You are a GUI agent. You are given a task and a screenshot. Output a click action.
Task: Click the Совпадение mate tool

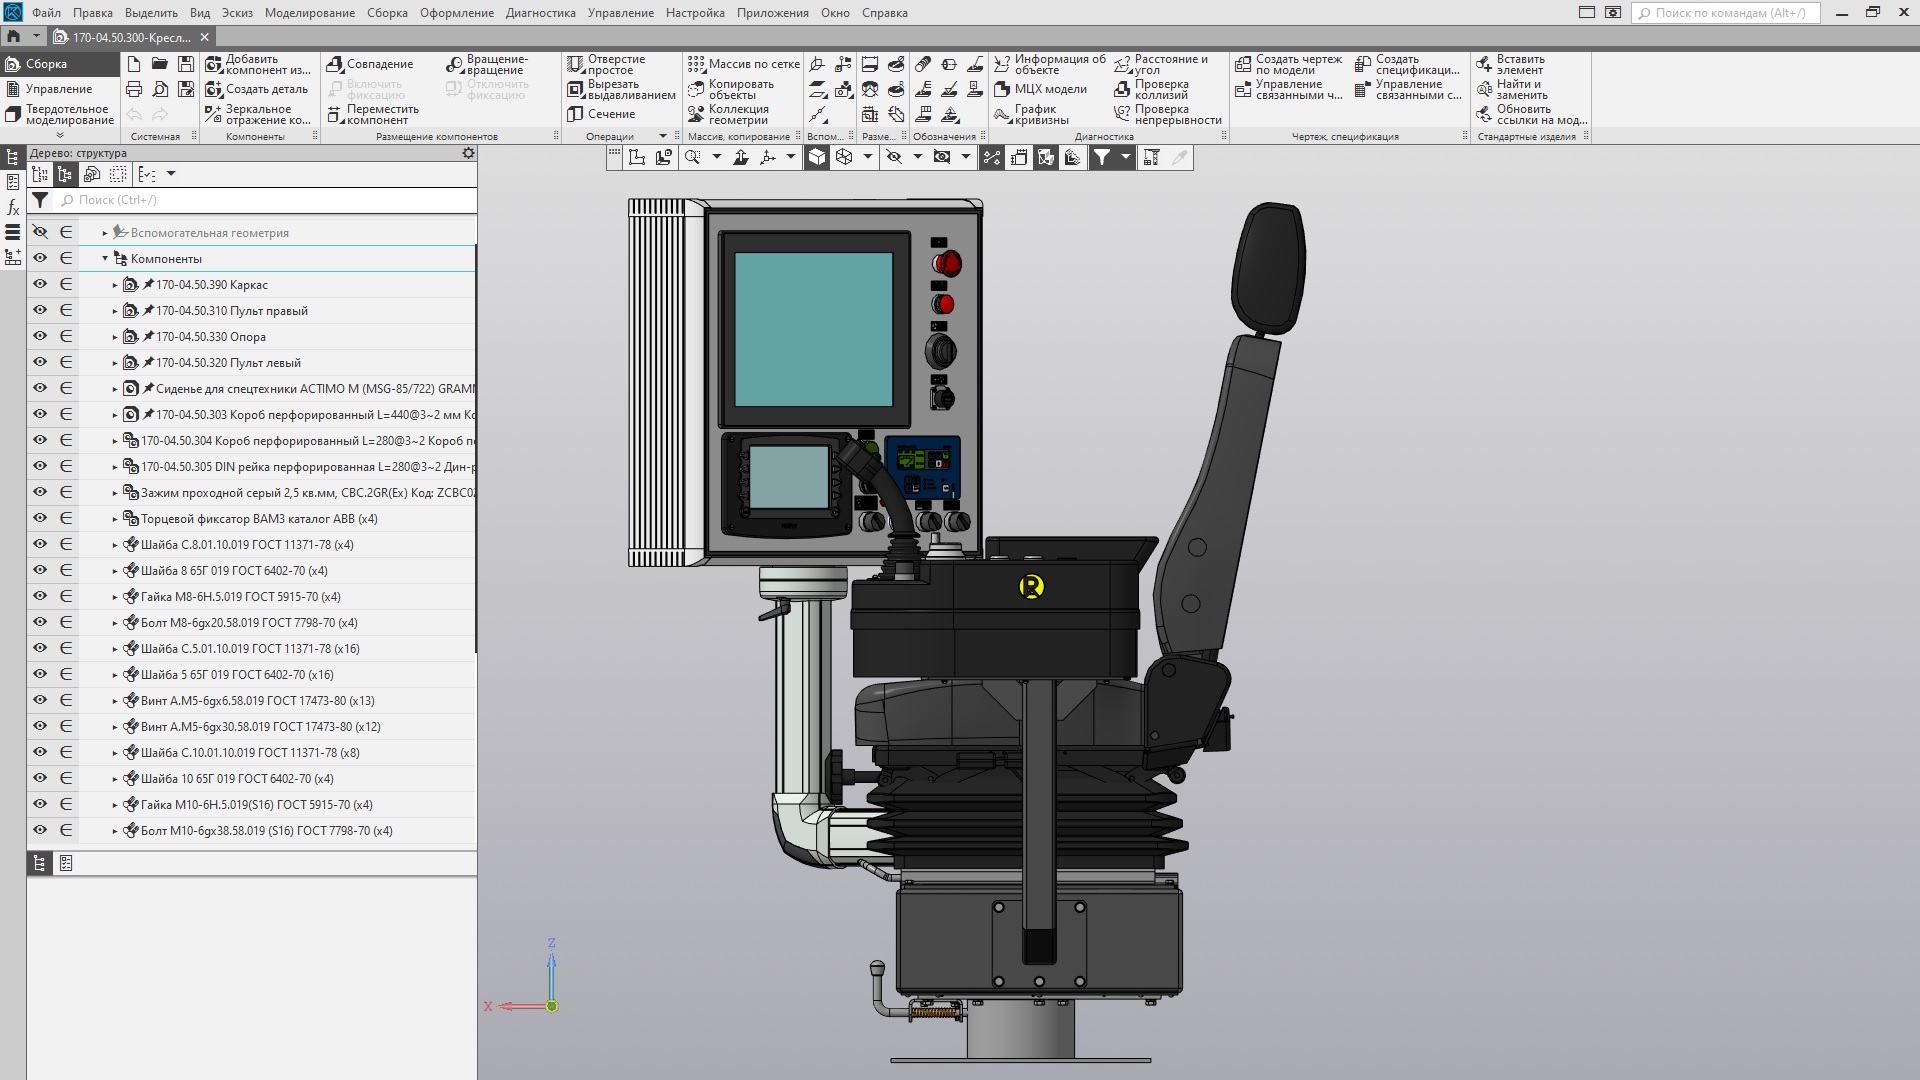370,64
